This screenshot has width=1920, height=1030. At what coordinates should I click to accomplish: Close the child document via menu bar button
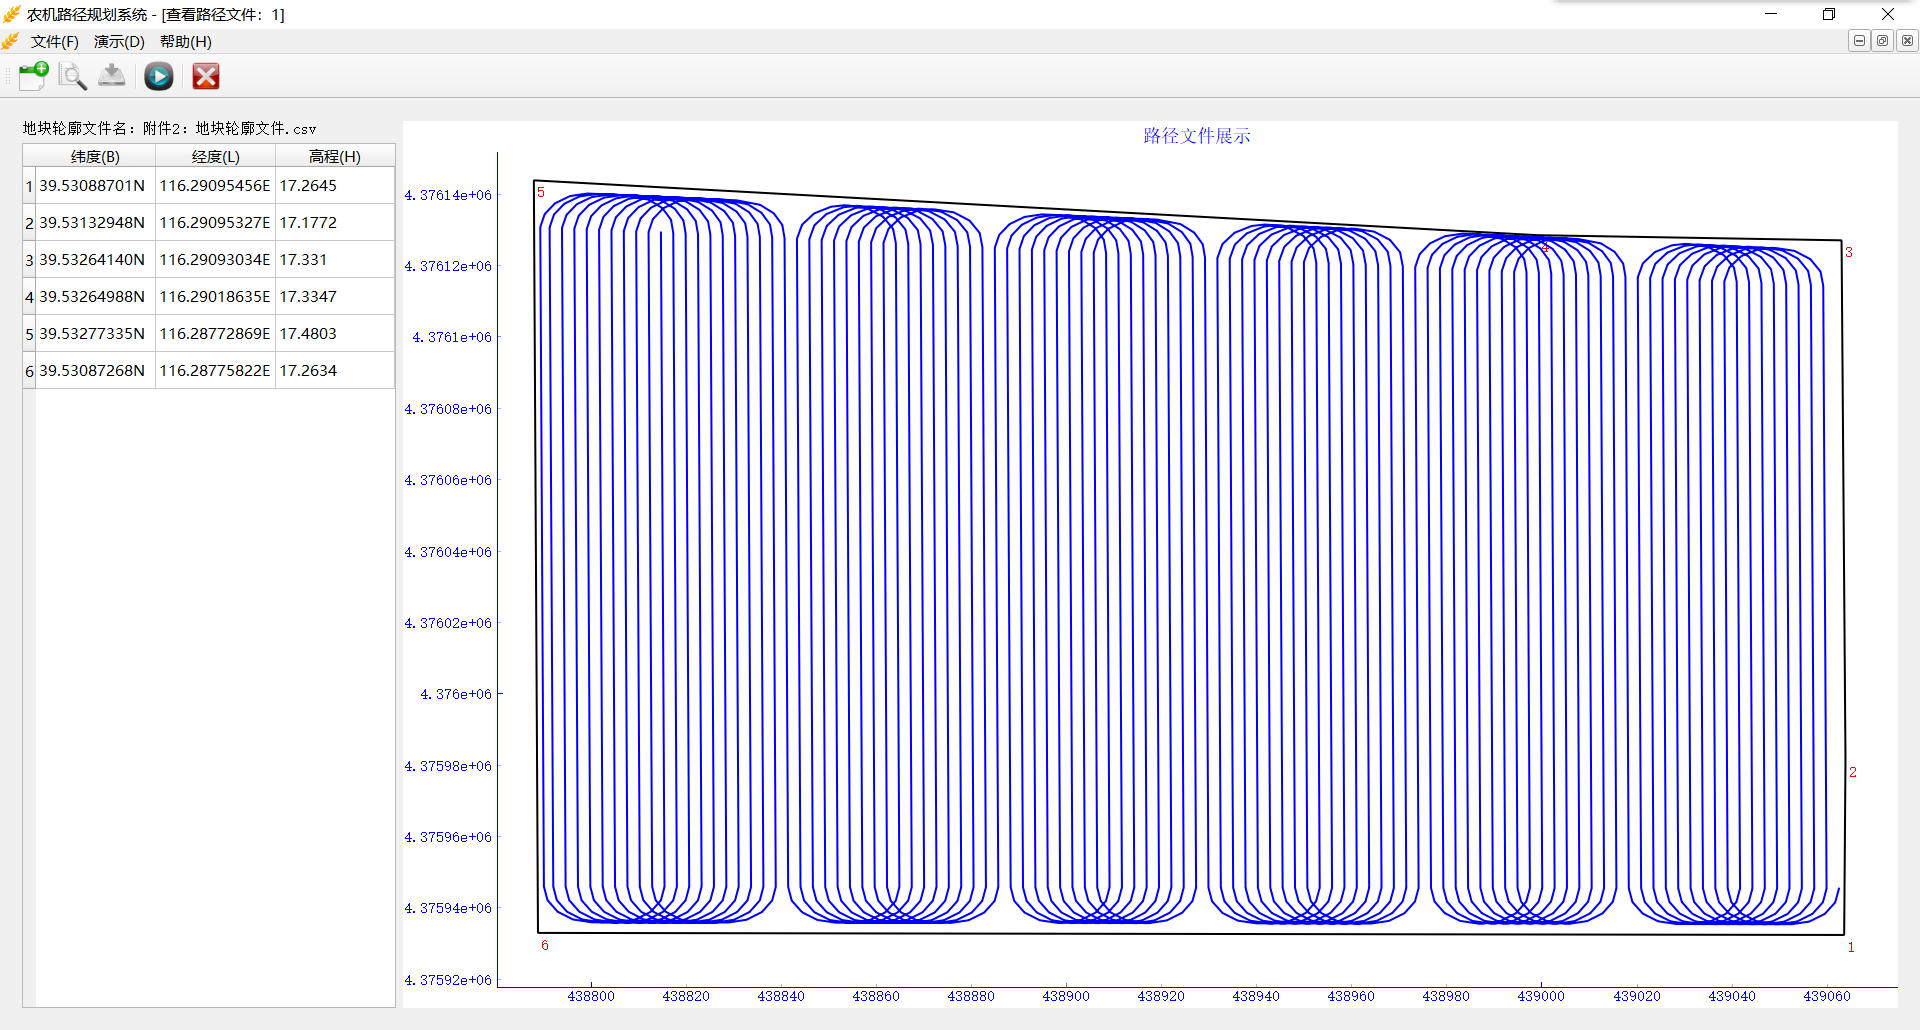click(x=1907, y=41)
